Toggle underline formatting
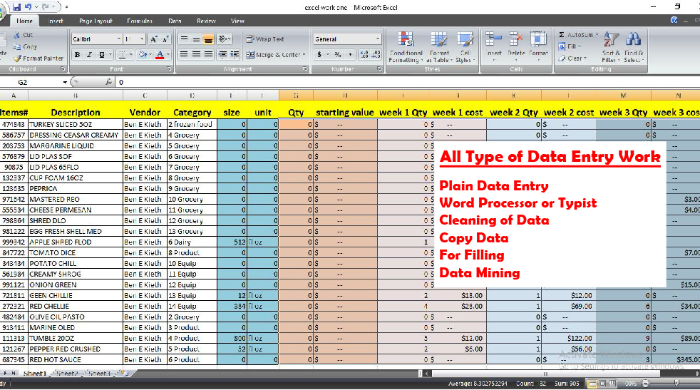Viewport: 700px width, 390px height. point(101,54)
